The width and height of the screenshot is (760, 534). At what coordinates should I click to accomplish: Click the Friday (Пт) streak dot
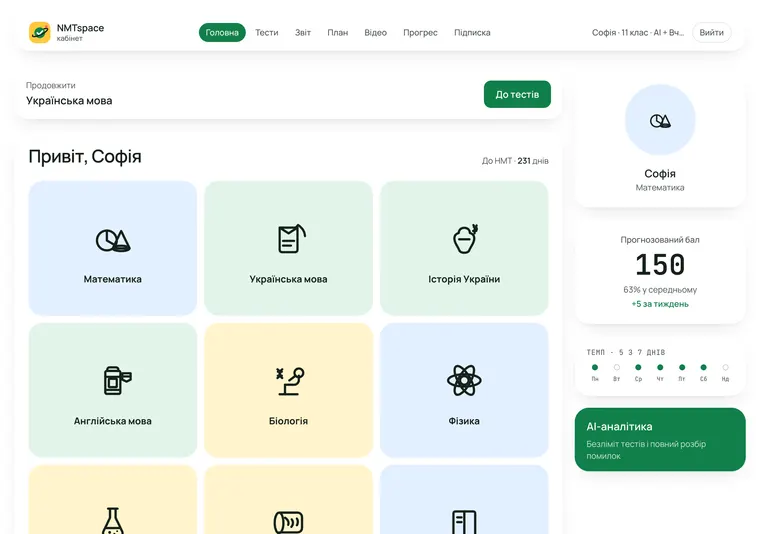682,367
